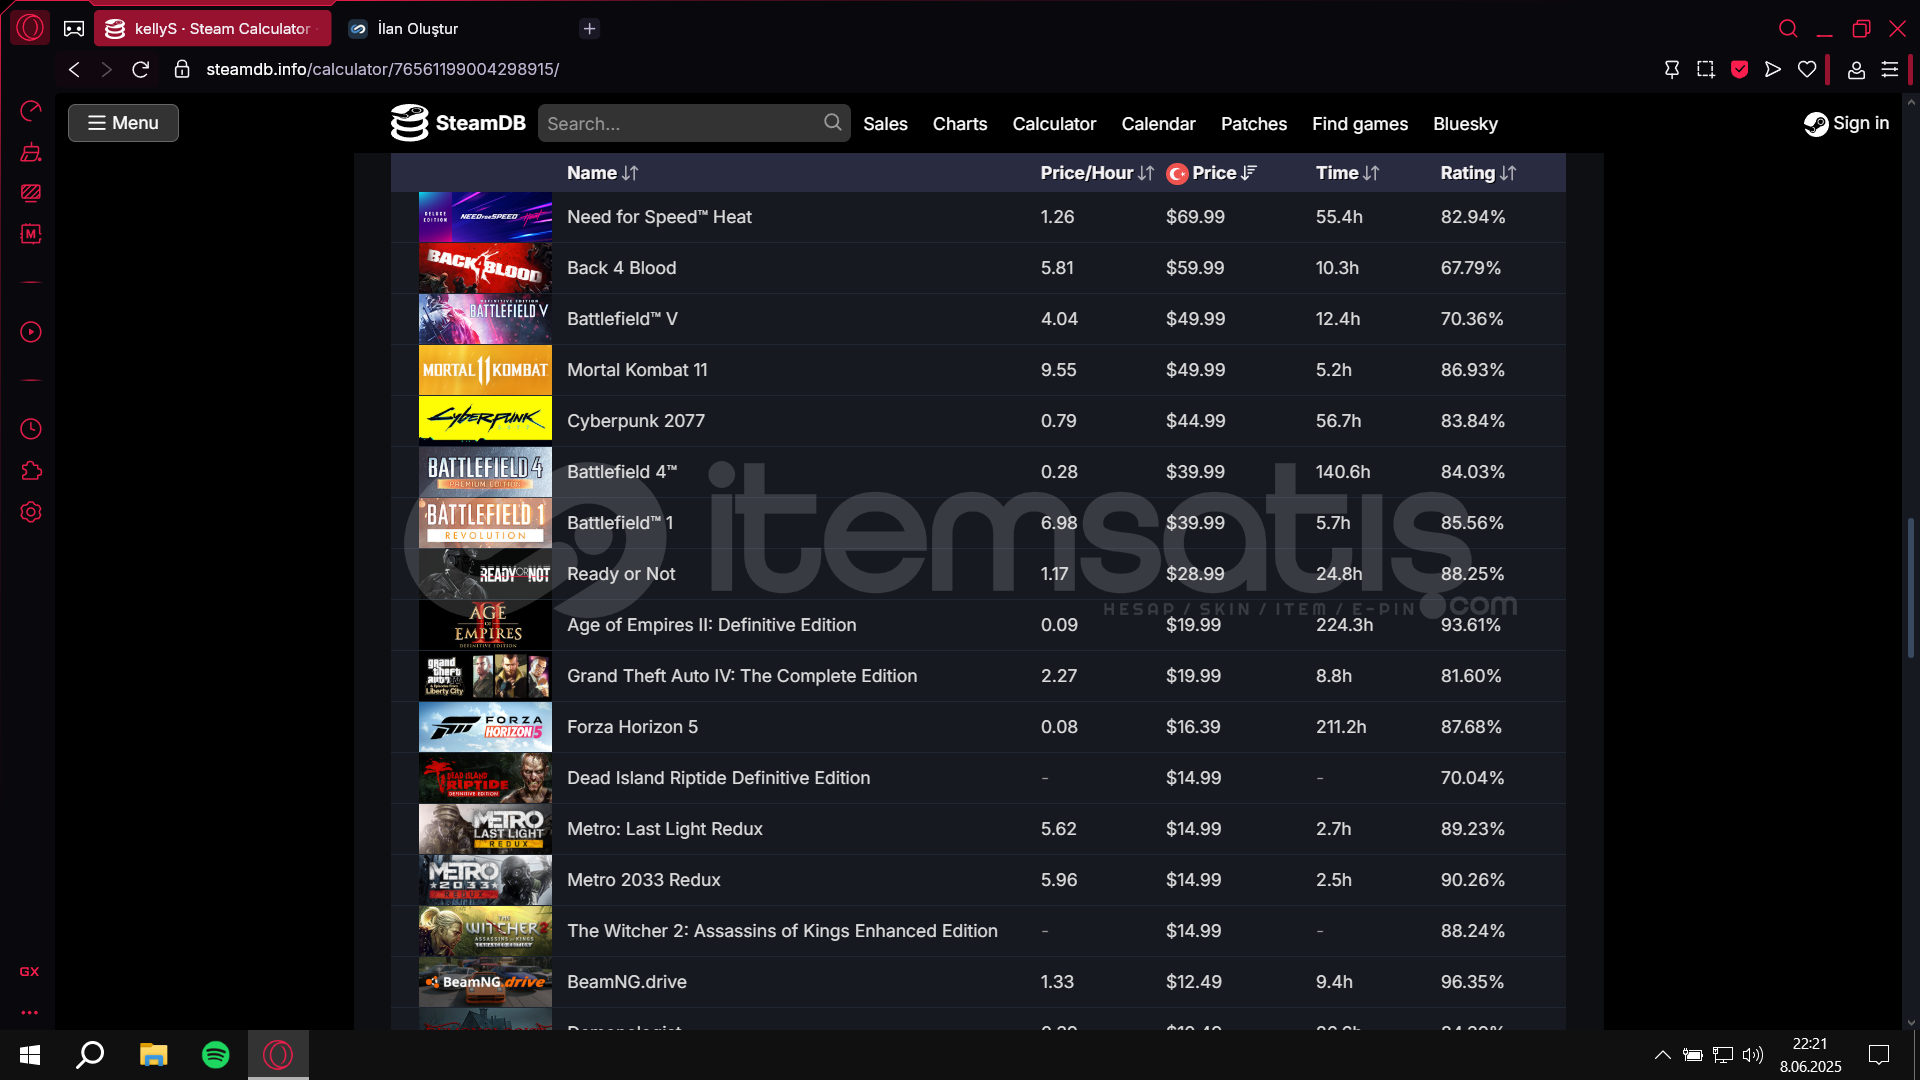Open browser settings gear in the sidebar
This screenshot has width=1920, height=1080.
point(31,512)
